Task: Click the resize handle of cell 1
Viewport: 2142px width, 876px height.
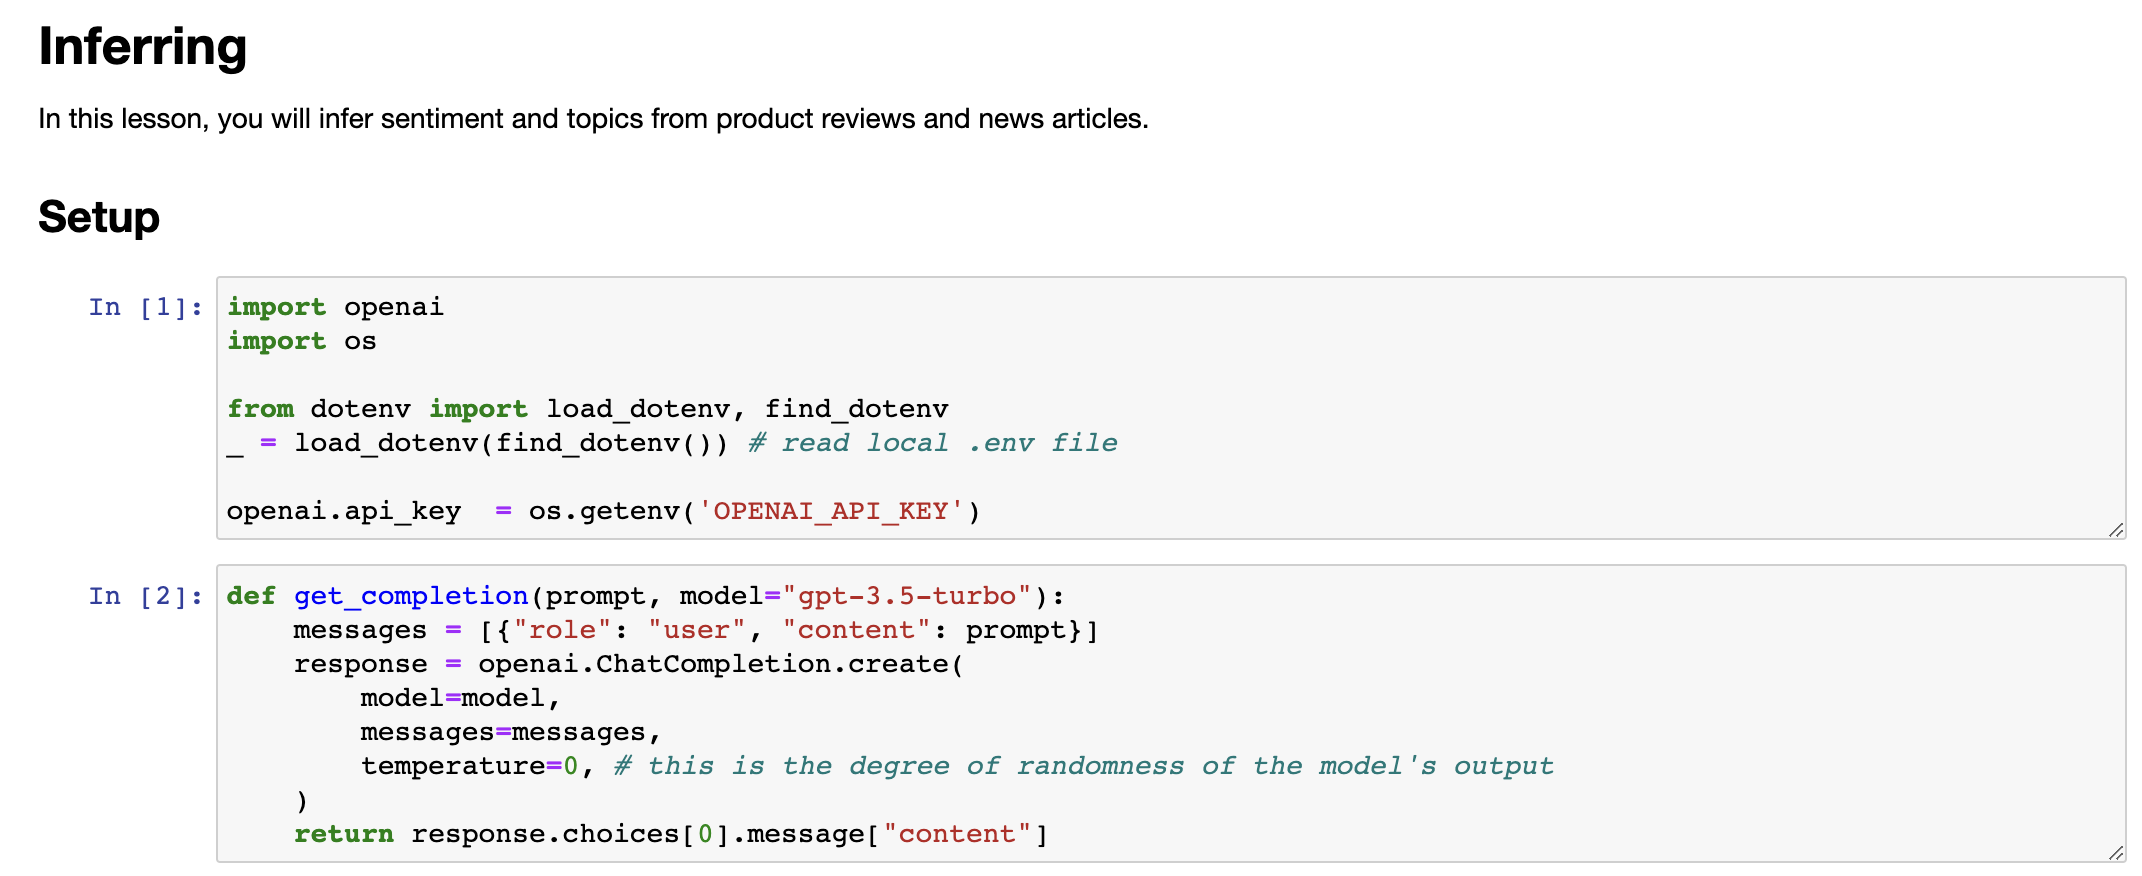Action: 2115,530
